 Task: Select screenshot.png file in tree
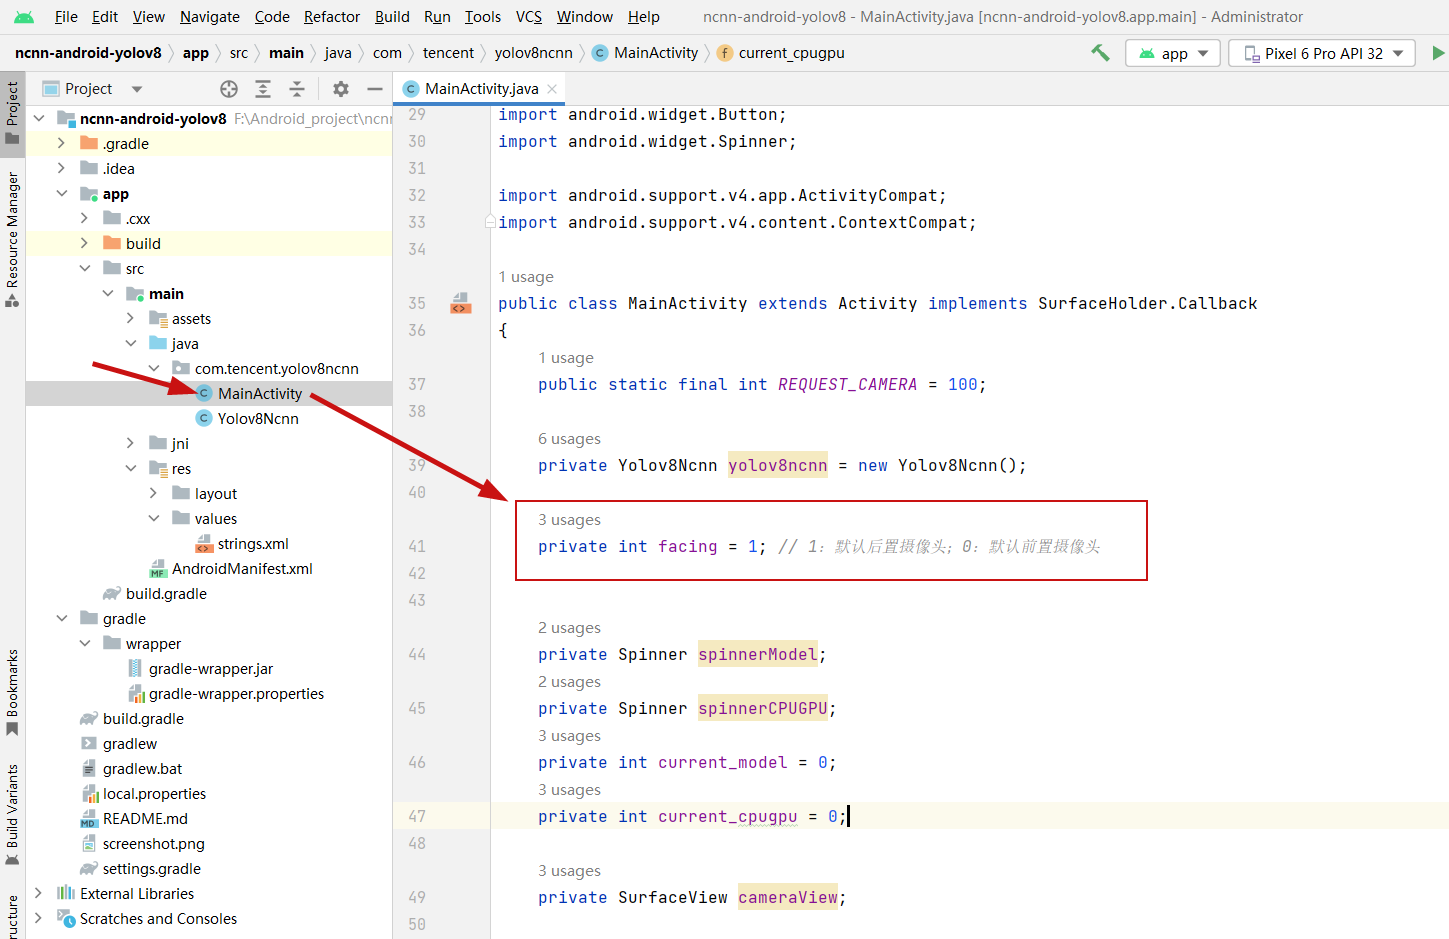[x=153, y=843]
